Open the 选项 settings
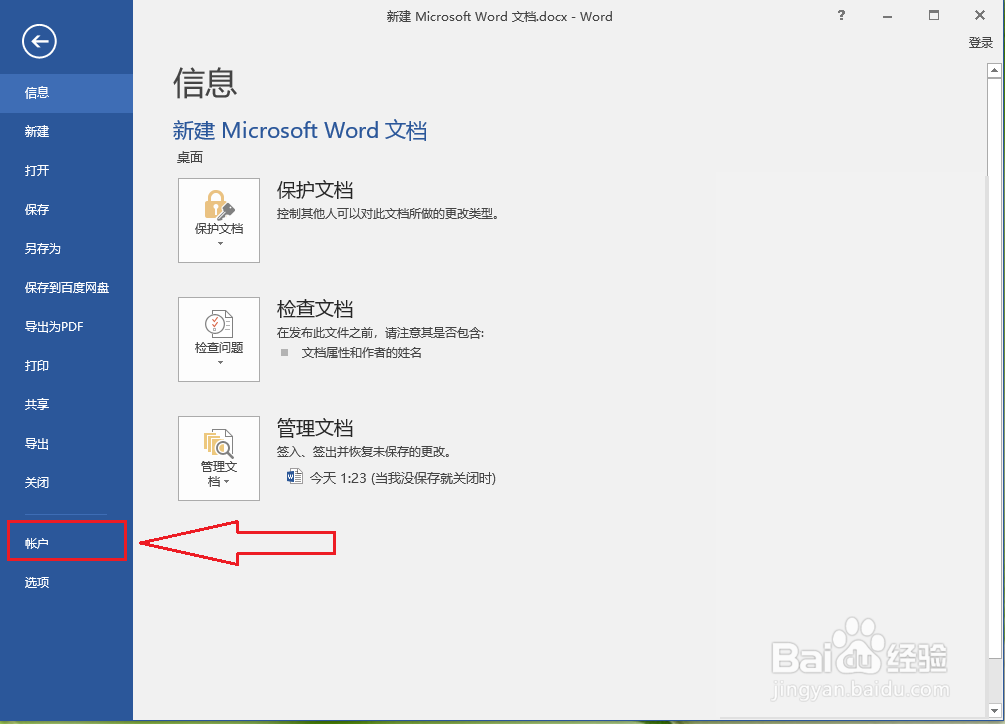This screenshot has height=724, width=1005. pyautogui.click(x=67, y=582)
